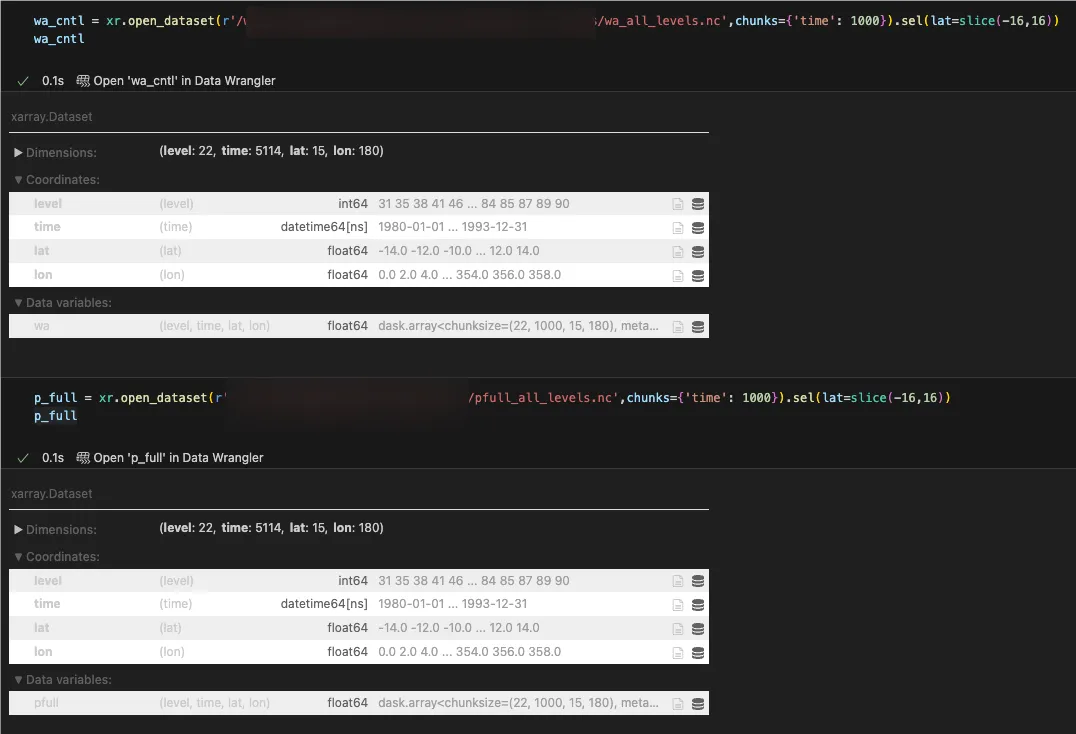Image resolution: width=1076 pixels, height=734 pixels.
Task: Show attributes icon for lat in p_full
Action: pyautogui.click(x=677, y=629)
